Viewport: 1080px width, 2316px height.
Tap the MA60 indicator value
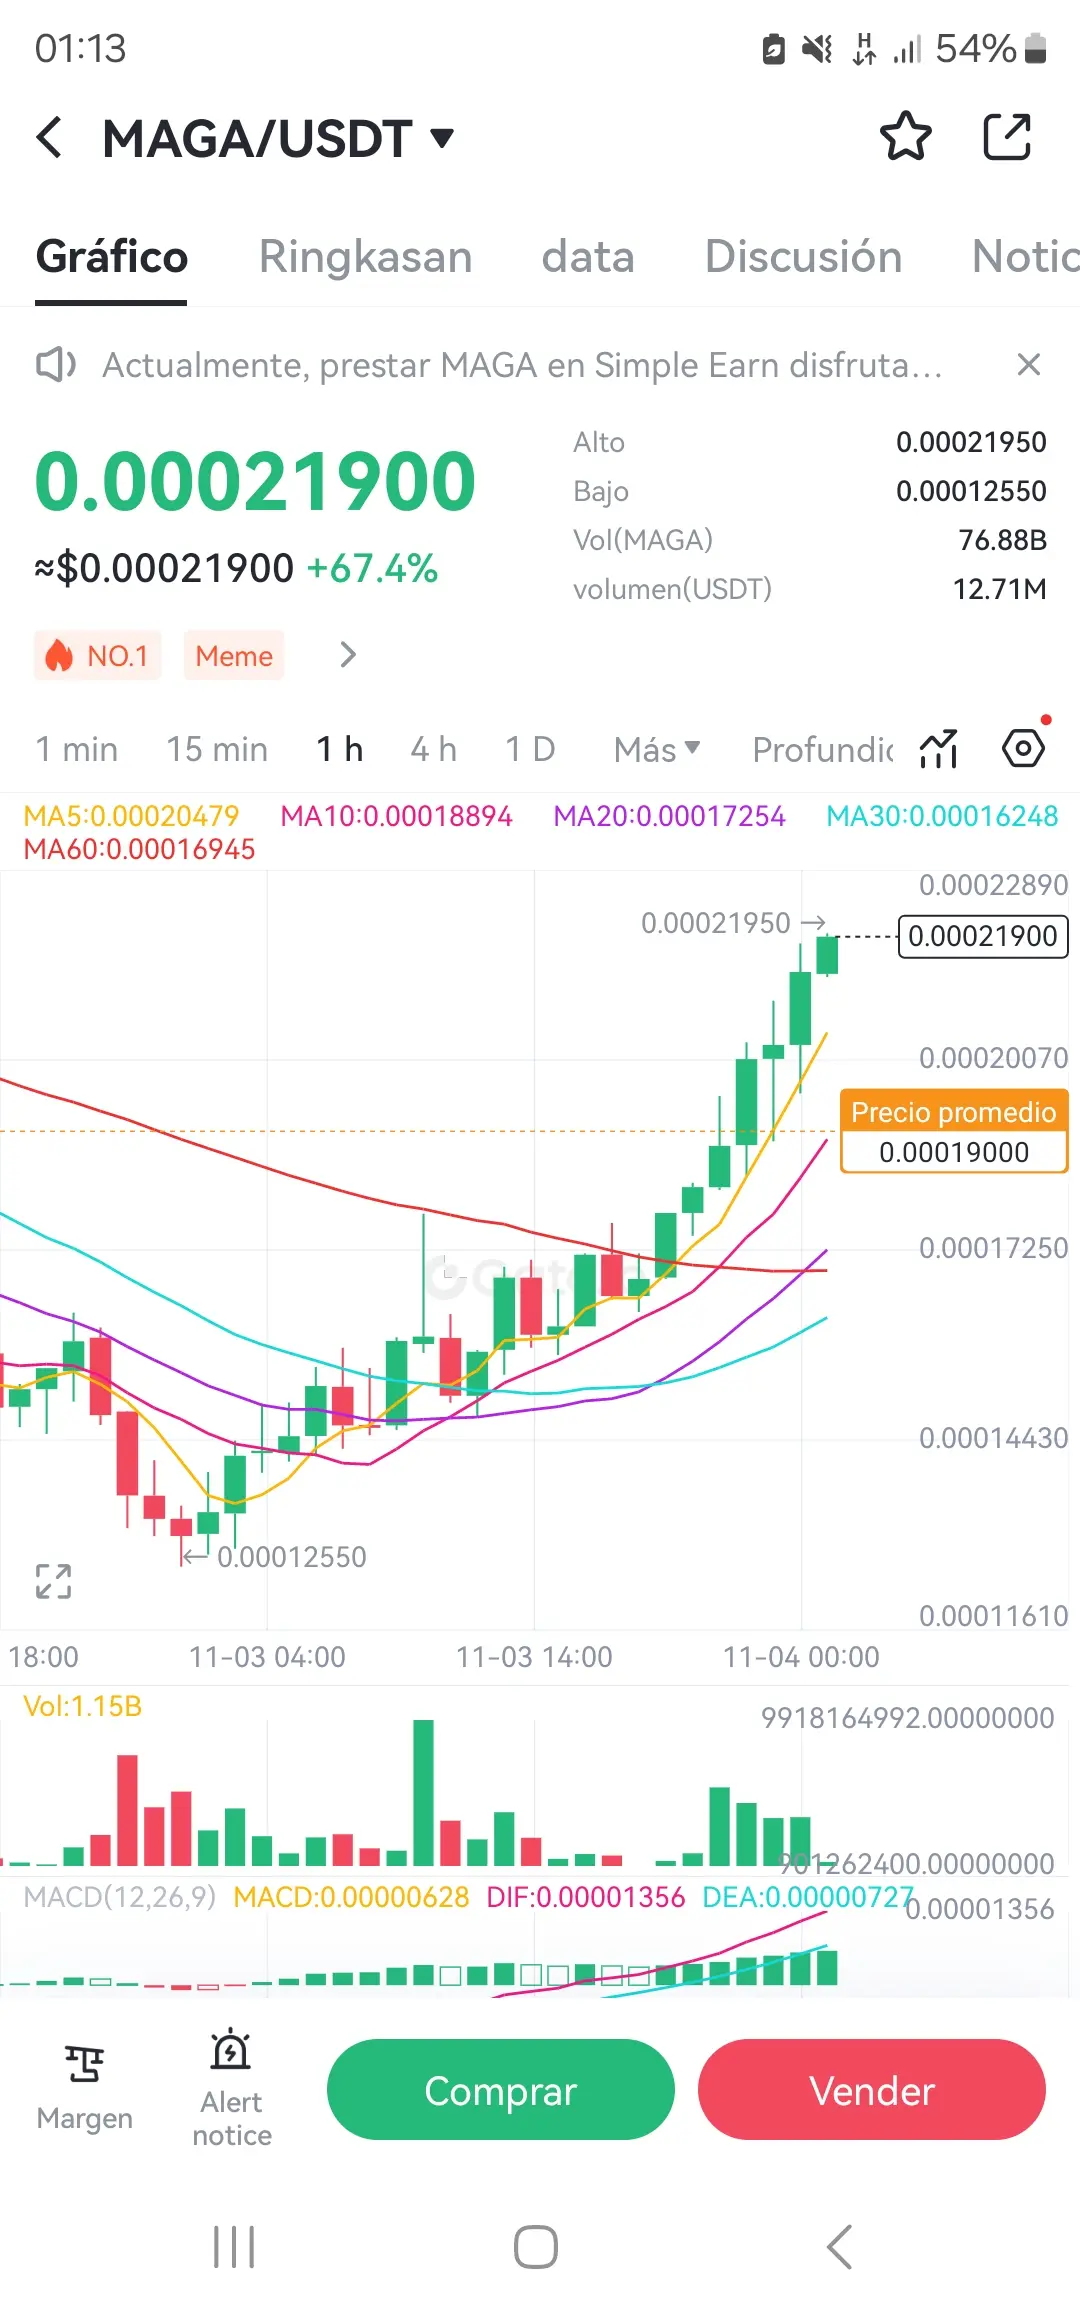139,849
